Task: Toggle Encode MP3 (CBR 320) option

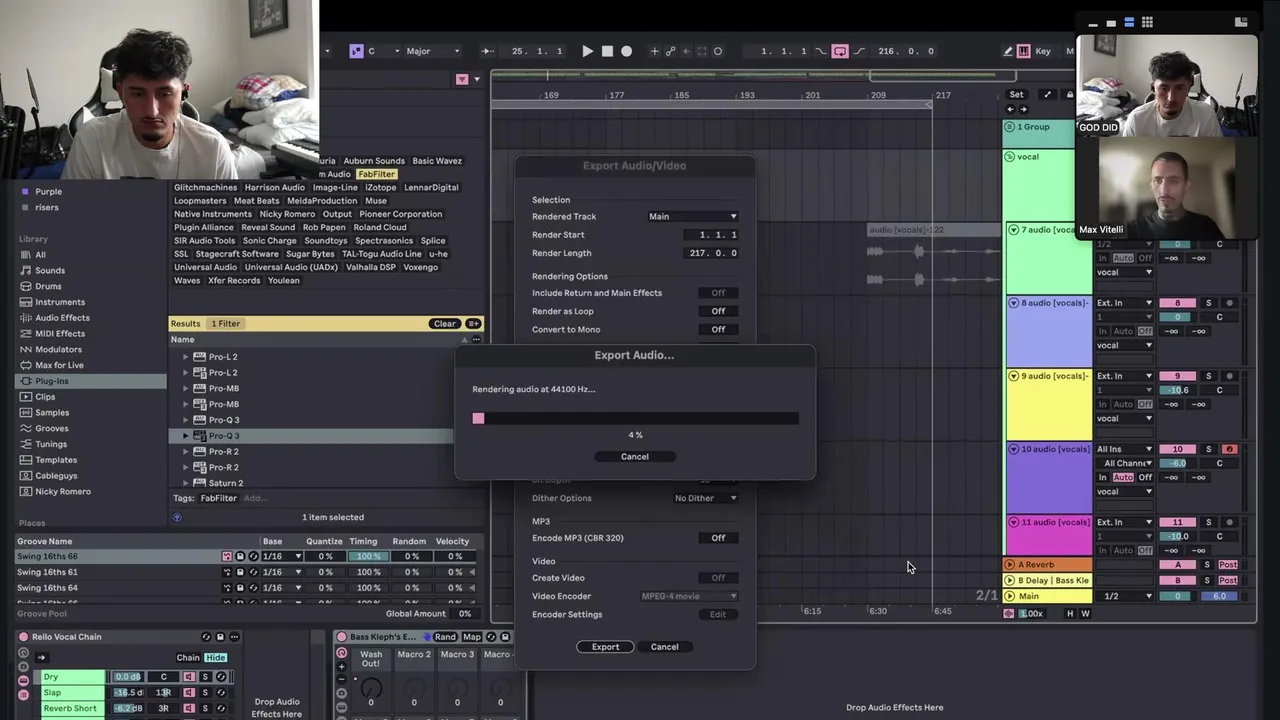Action: pyautogui.click(x=718, y=538)
